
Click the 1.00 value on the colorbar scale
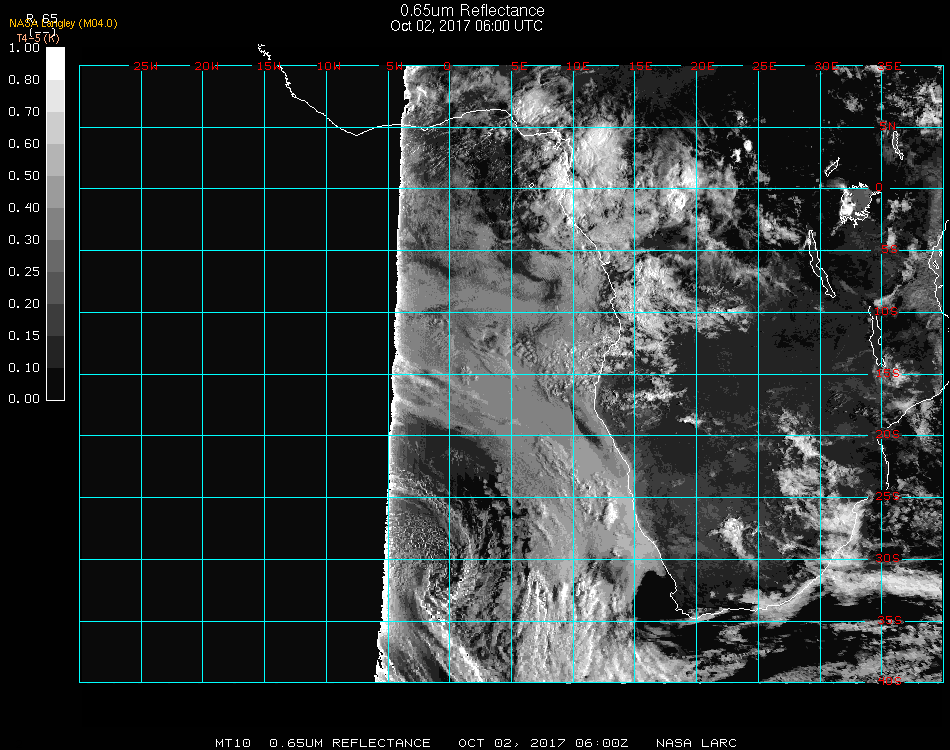click(x=24, y=48)
